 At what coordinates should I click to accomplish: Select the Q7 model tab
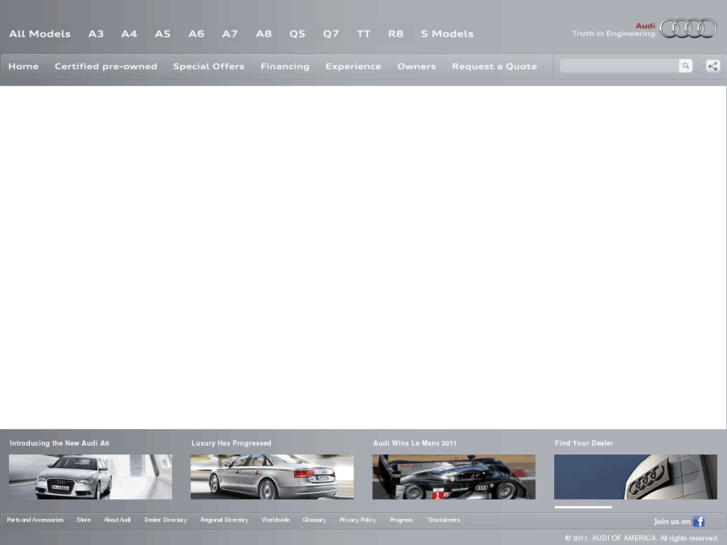[x=331, y=34]
